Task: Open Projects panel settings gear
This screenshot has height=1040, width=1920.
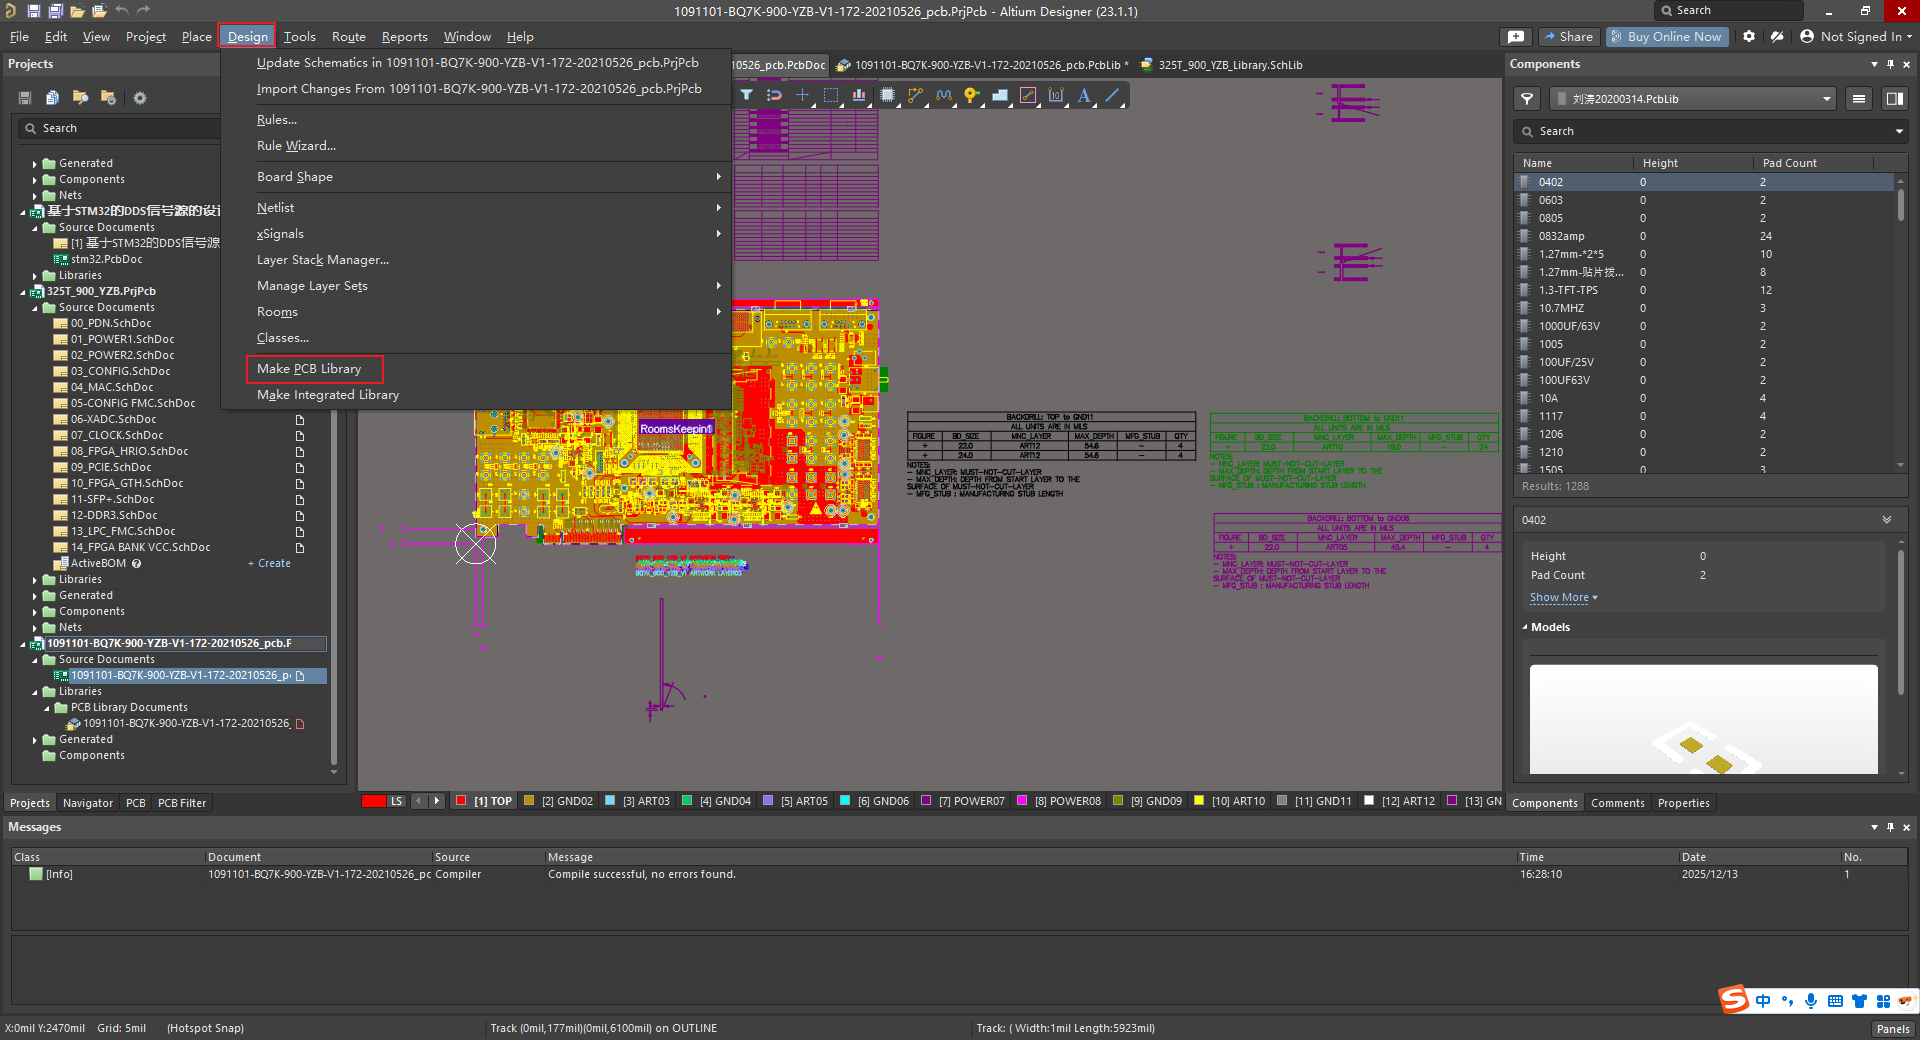Action: click(x=140, y=98)
